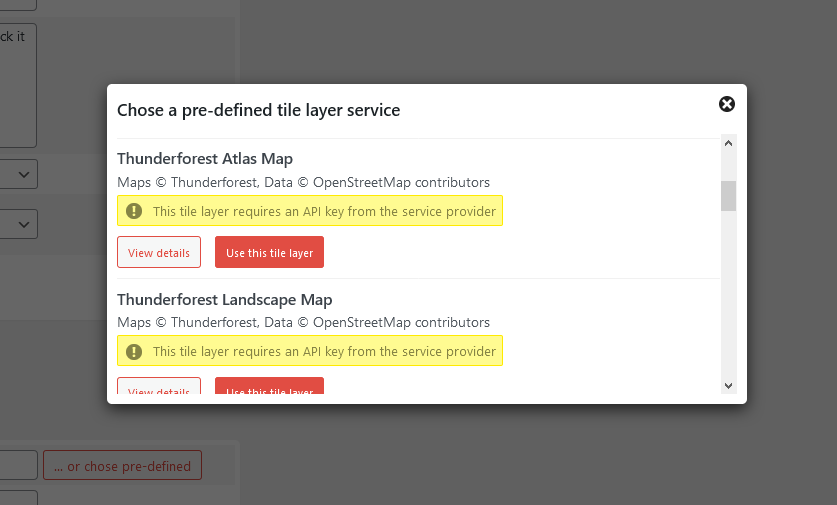Close the tile layer service dialog
This screenshot has height=505, width=837.
pos(727,104)
